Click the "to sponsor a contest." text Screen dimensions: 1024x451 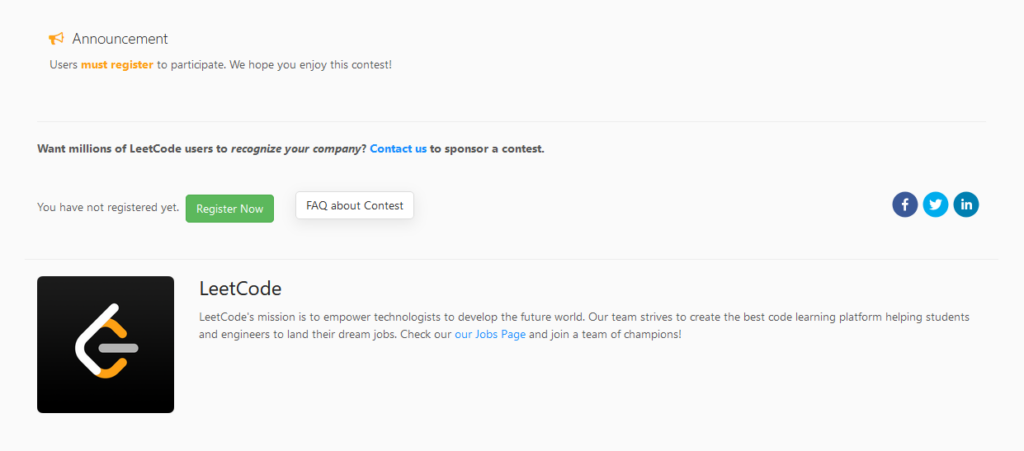(487, 149)
